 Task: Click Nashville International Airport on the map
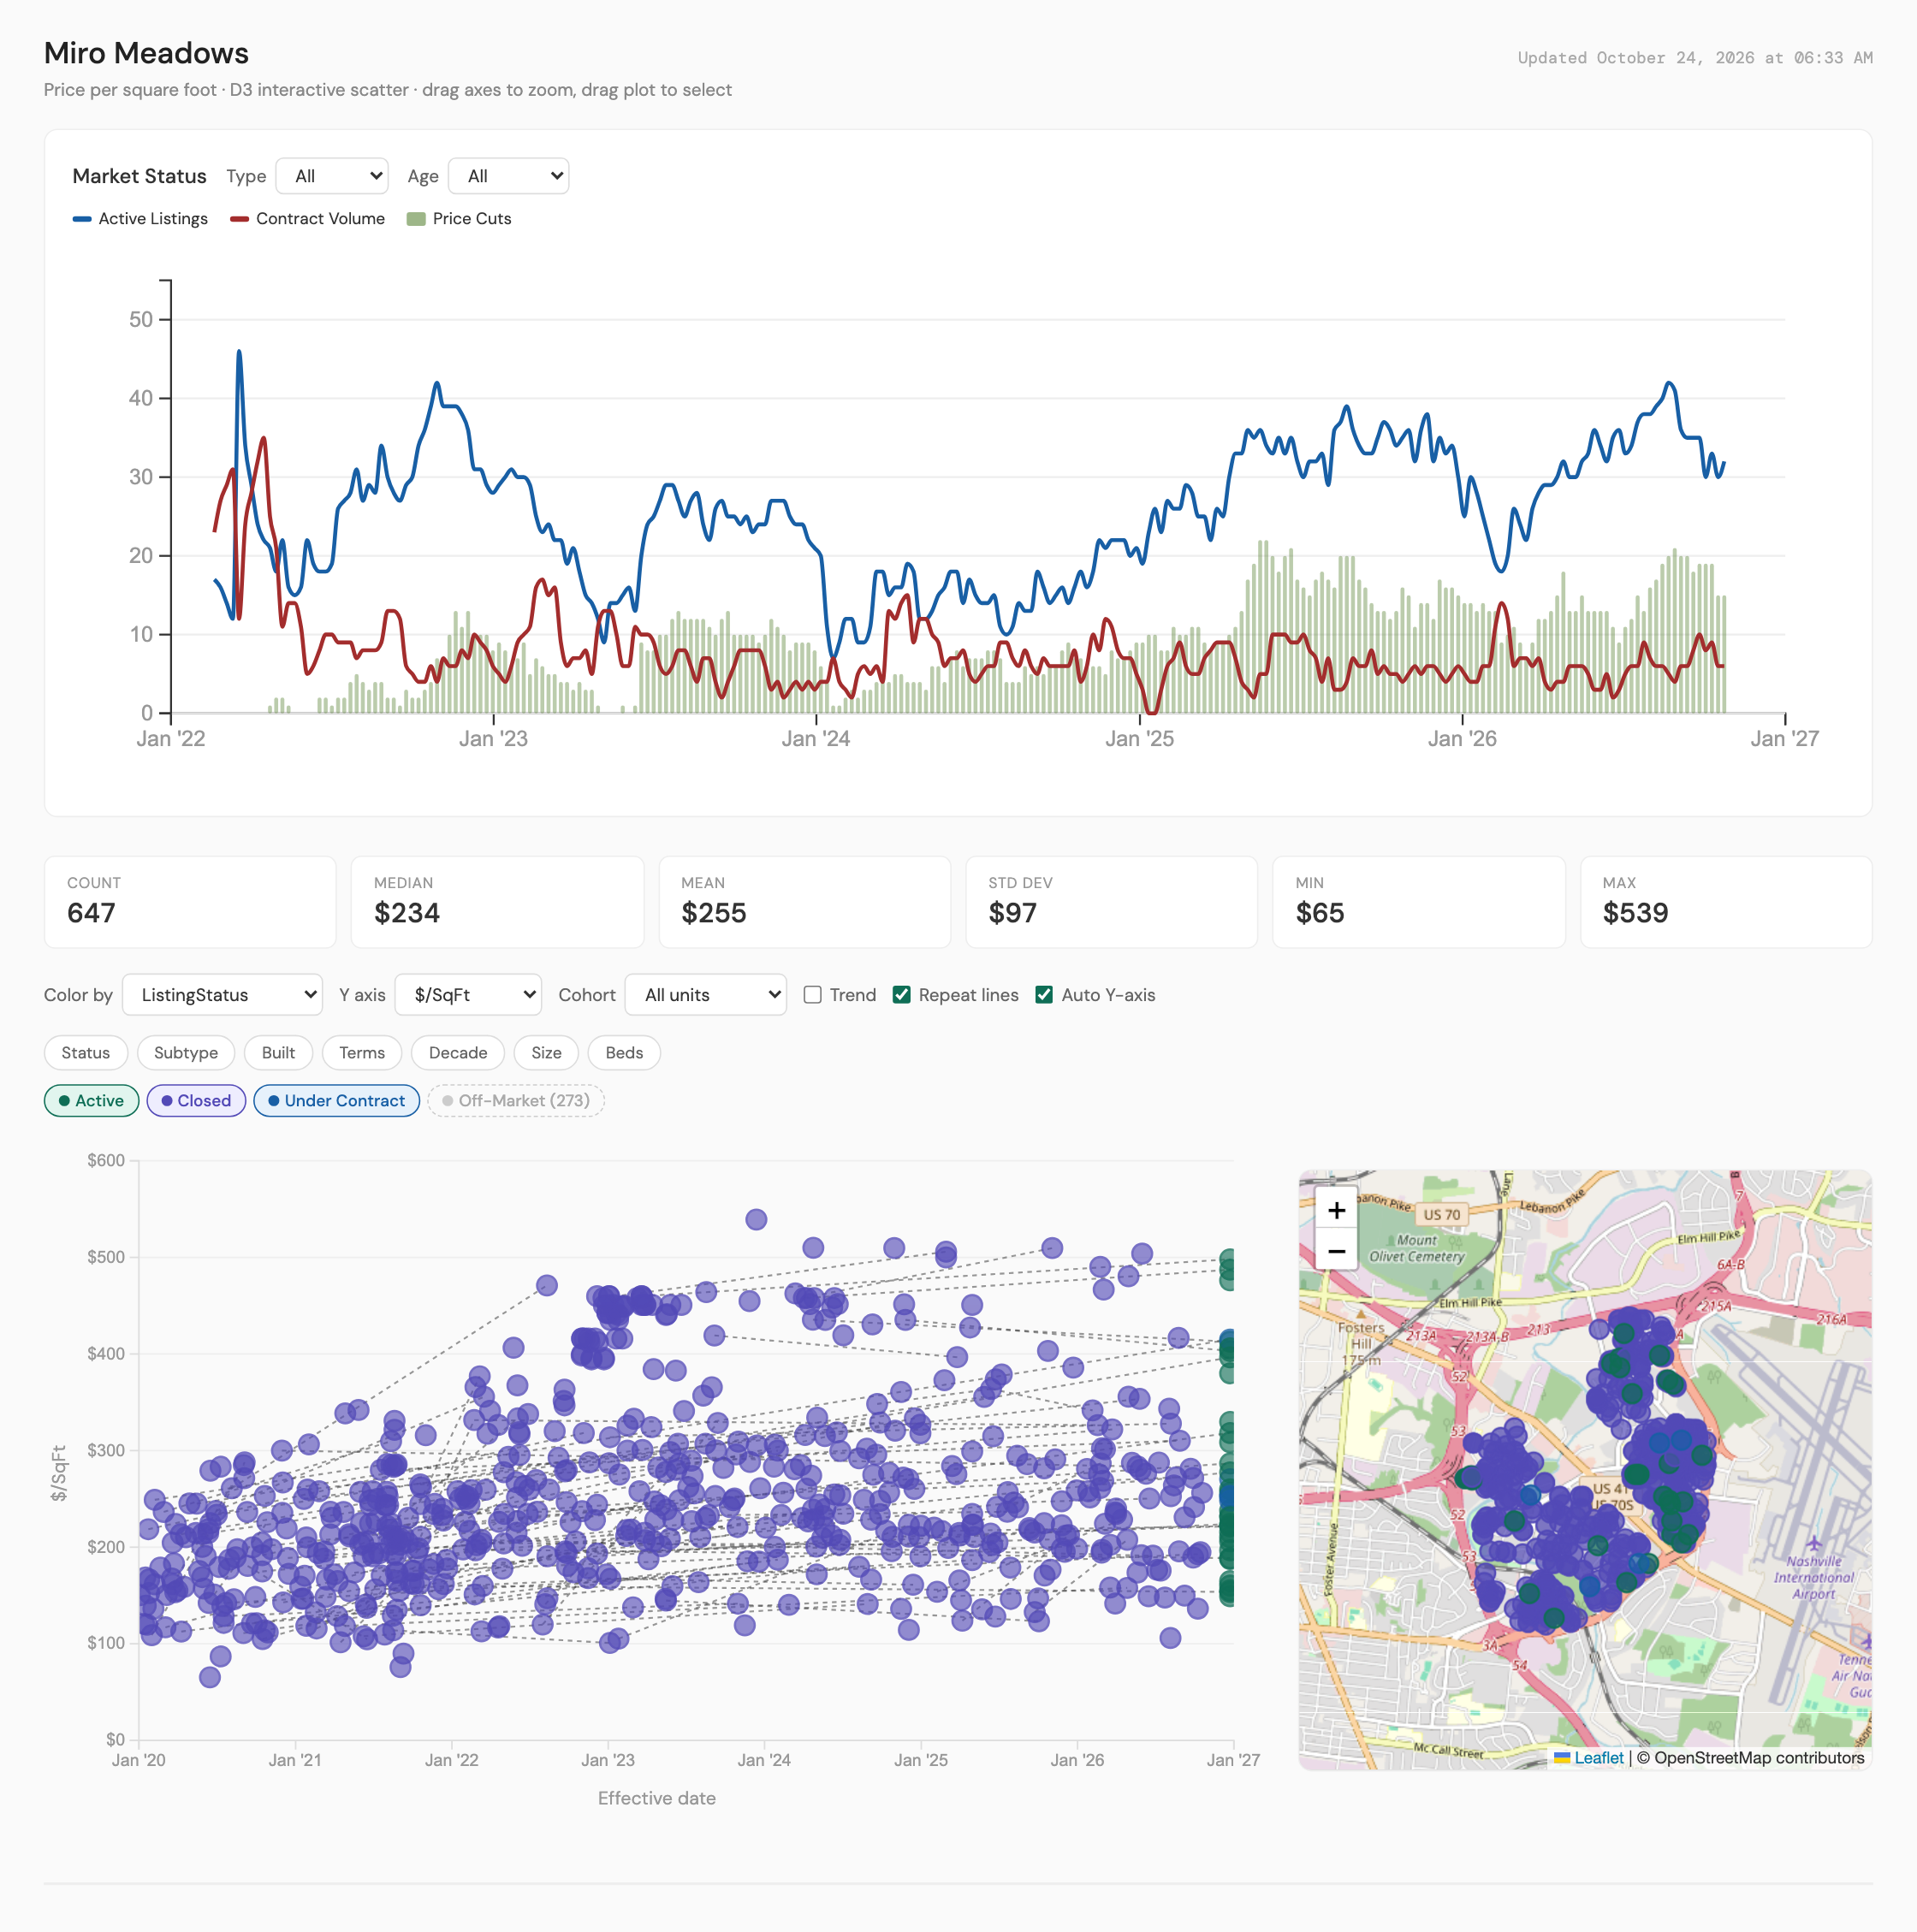[1813, 1577]
